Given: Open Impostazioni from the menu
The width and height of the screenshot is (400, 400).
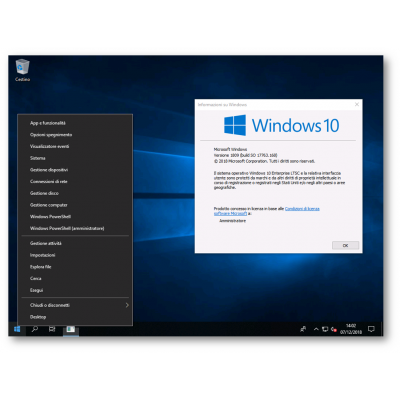Looking at the screenshot, I should point(75,255).
